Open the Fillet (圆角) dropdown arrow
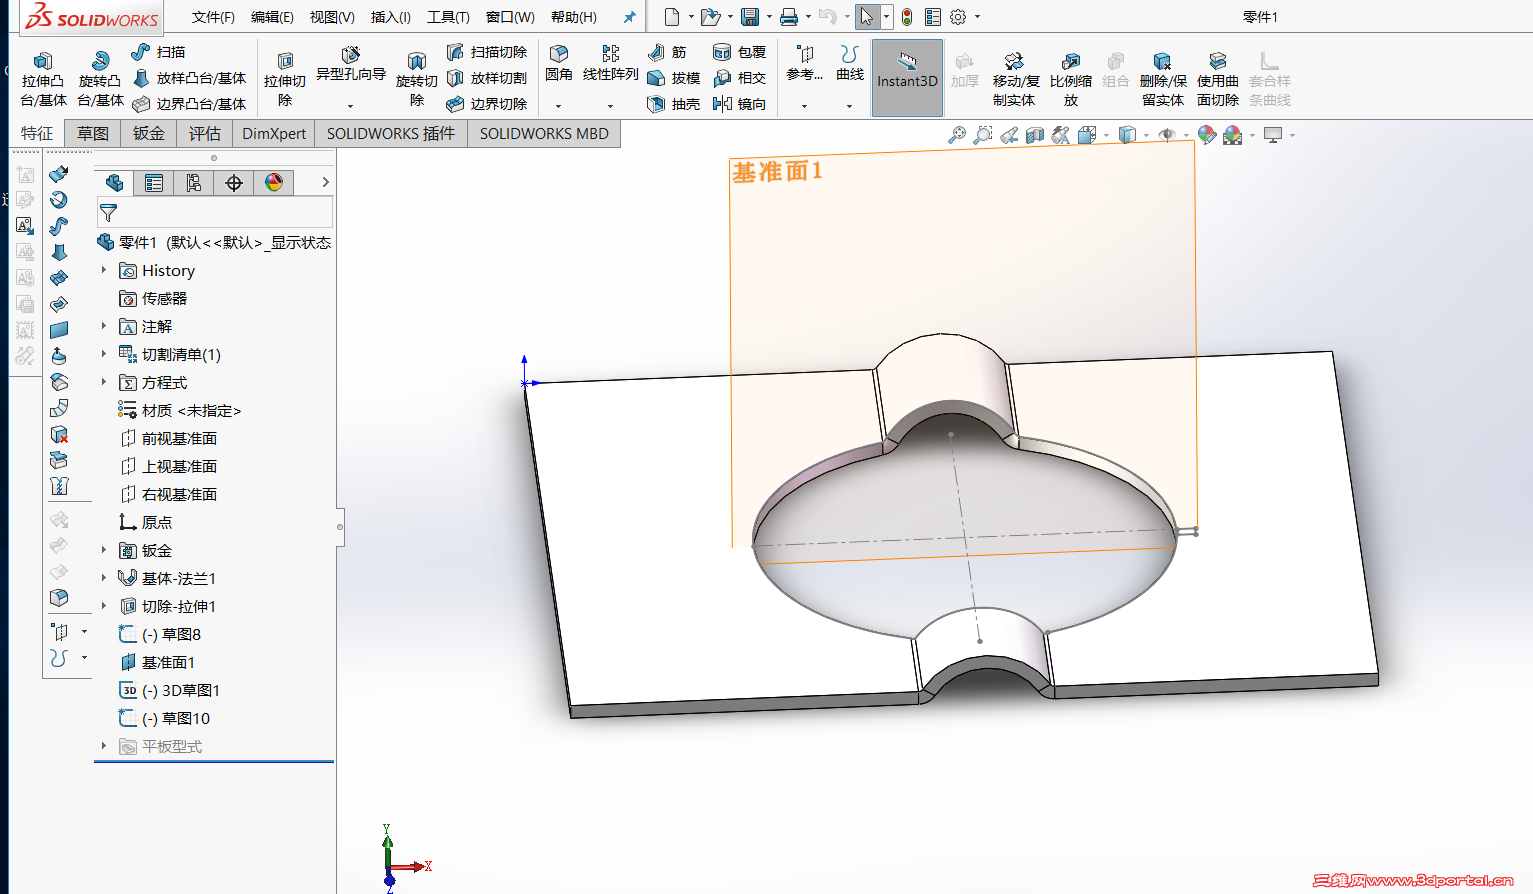1533x894 pixels. coord(558,105)
